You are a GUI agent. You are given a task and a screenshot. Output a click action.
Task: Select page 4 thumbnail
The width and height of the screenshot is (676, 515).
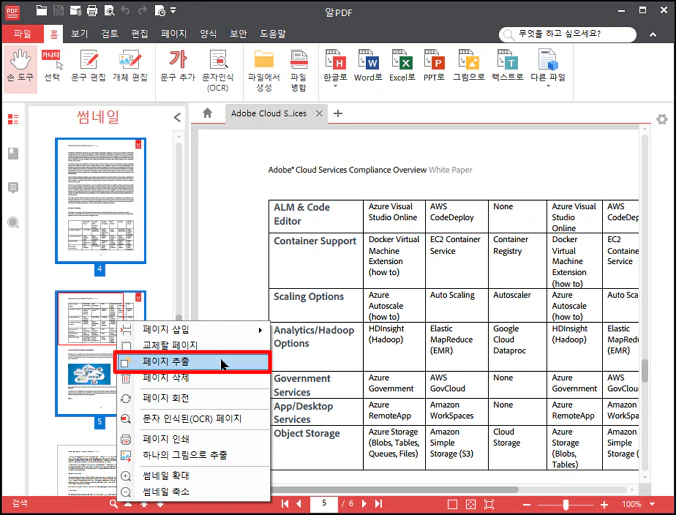coord(100,201)
